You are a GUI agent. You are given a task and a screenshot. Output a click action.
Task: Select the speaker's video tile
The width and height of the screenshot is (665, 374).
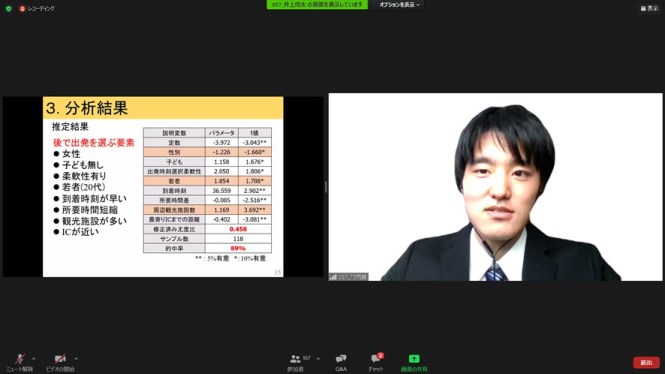[495, 187]
